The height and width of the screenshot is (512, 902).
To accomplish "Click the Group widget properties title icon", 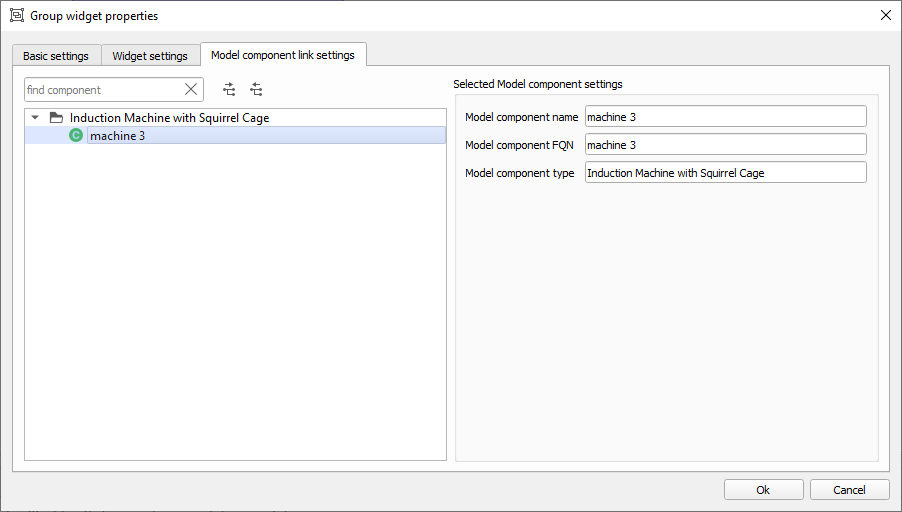I will (x=16, y=15).
